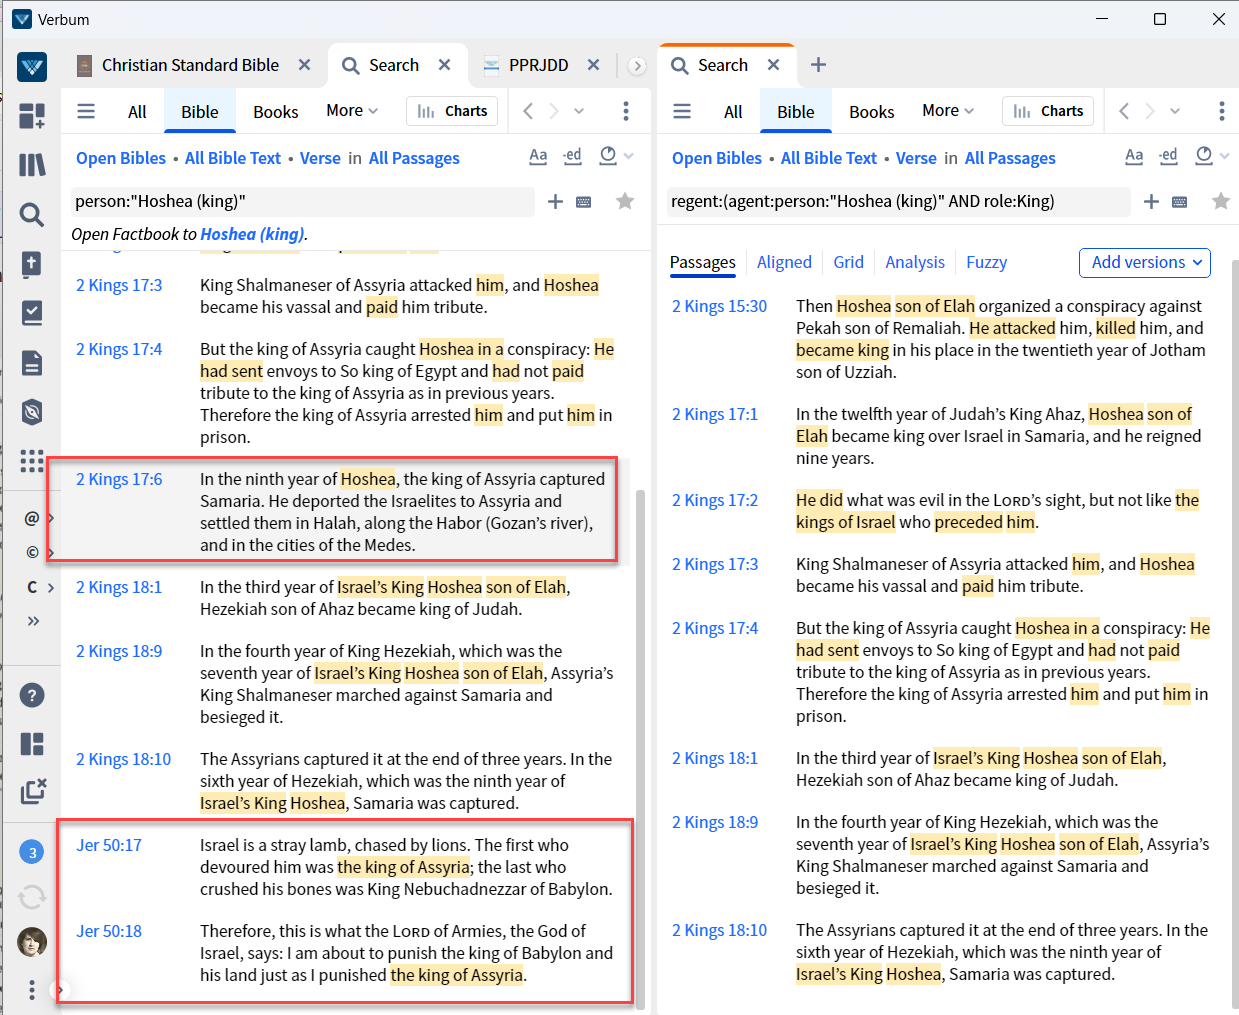Toggle match case Aa in left pane
This screenshot has height=1015, width=1239.
pos(538,156)
